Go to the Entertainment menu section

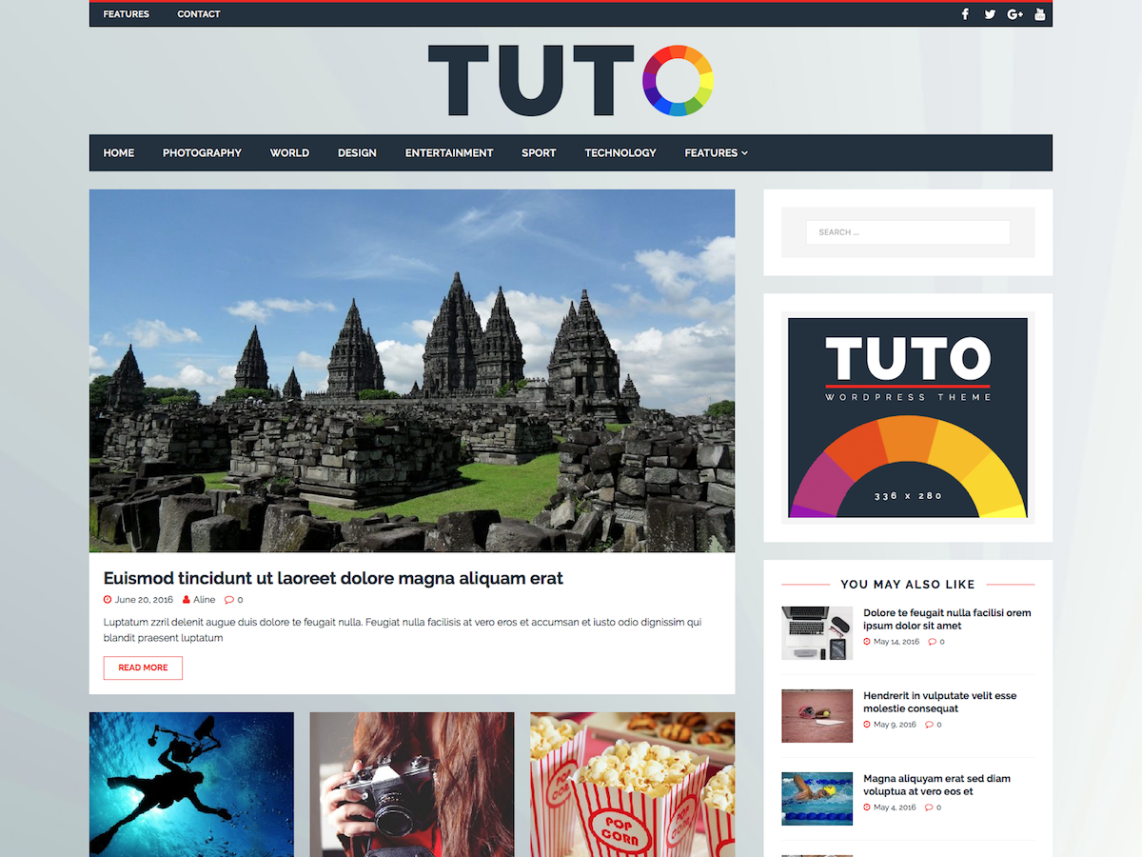448,153
